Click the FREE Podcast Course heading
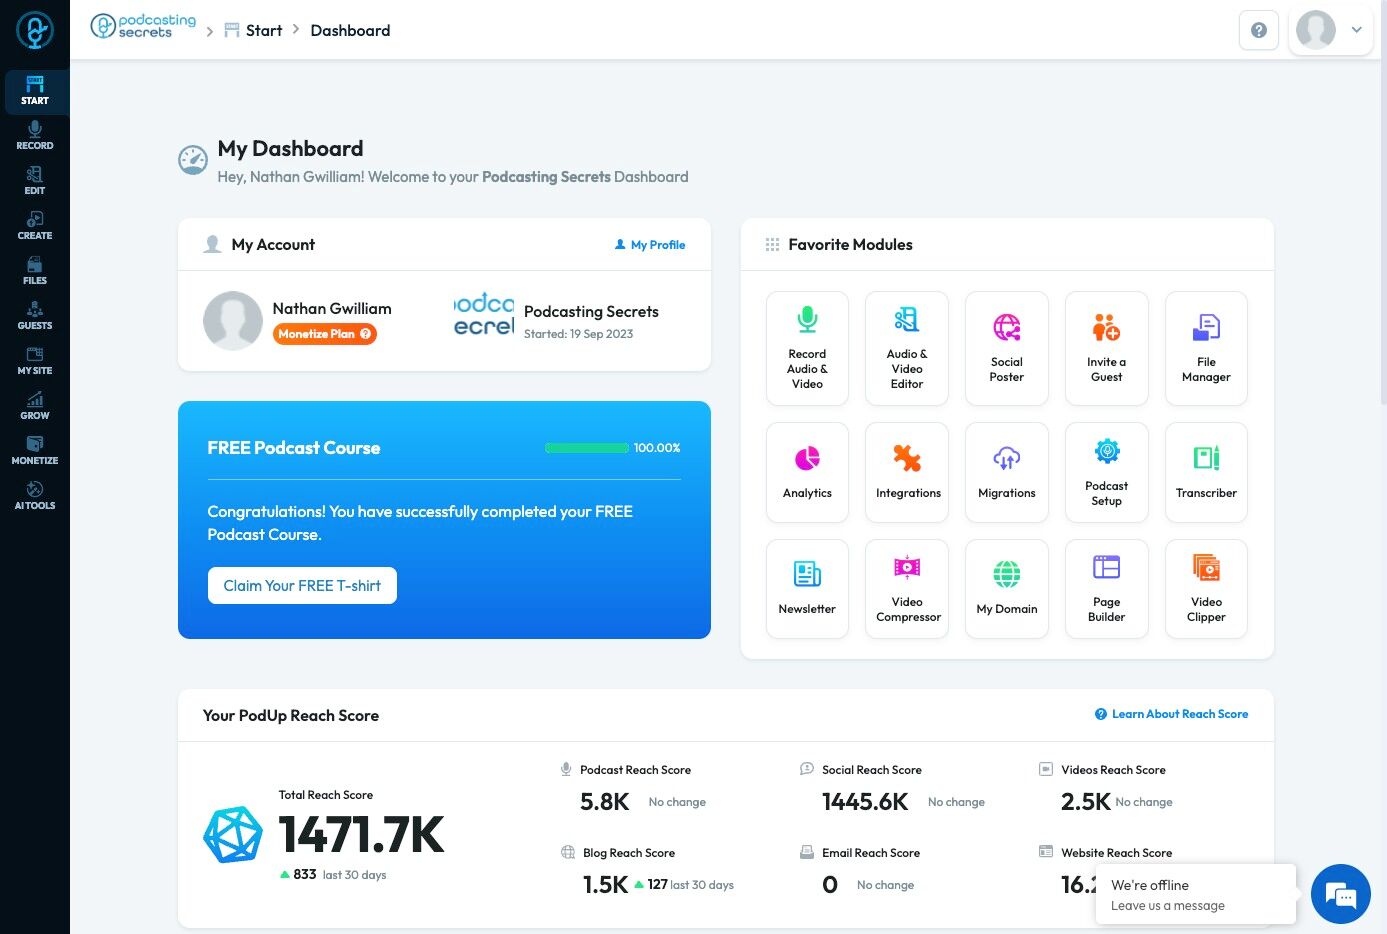Image resolution: width=1387 pixels, height=934 pixels. tap(294, 448)
